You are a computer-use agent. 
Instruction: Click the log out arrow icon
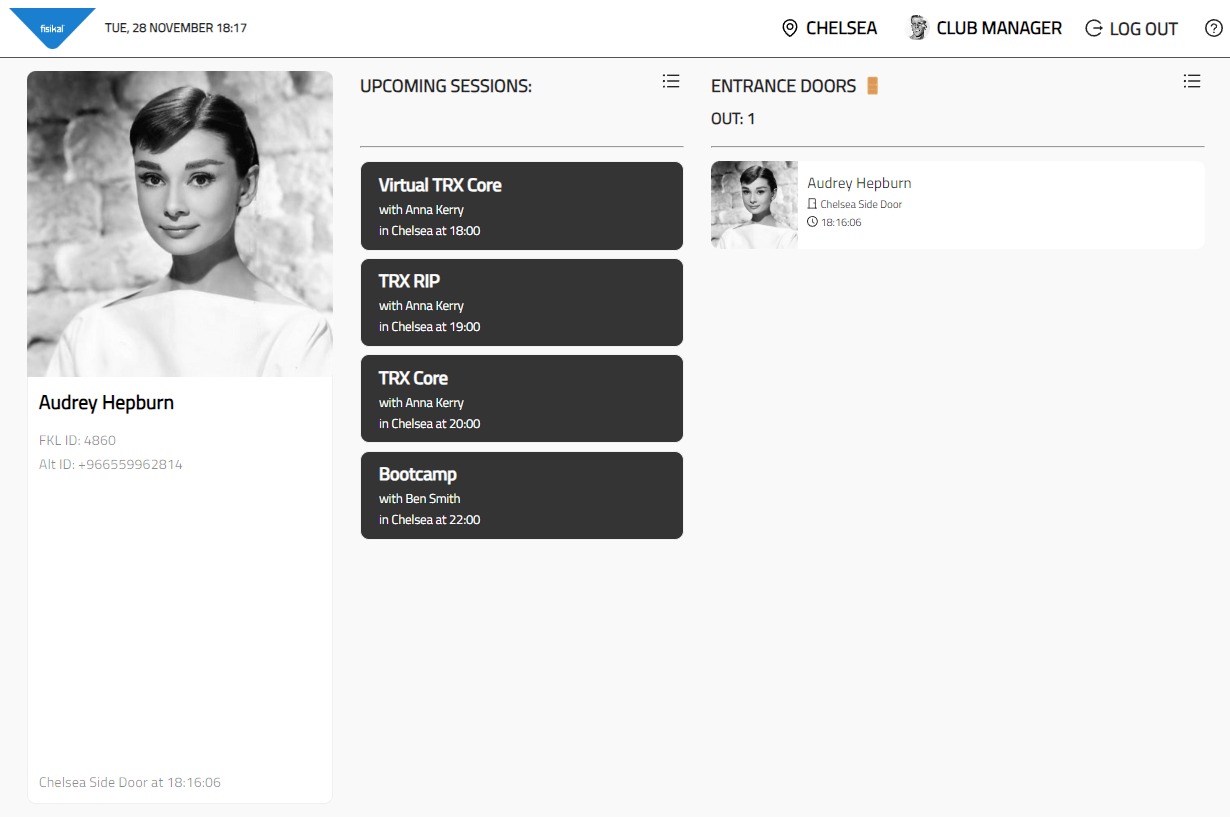pos(1094,28)
